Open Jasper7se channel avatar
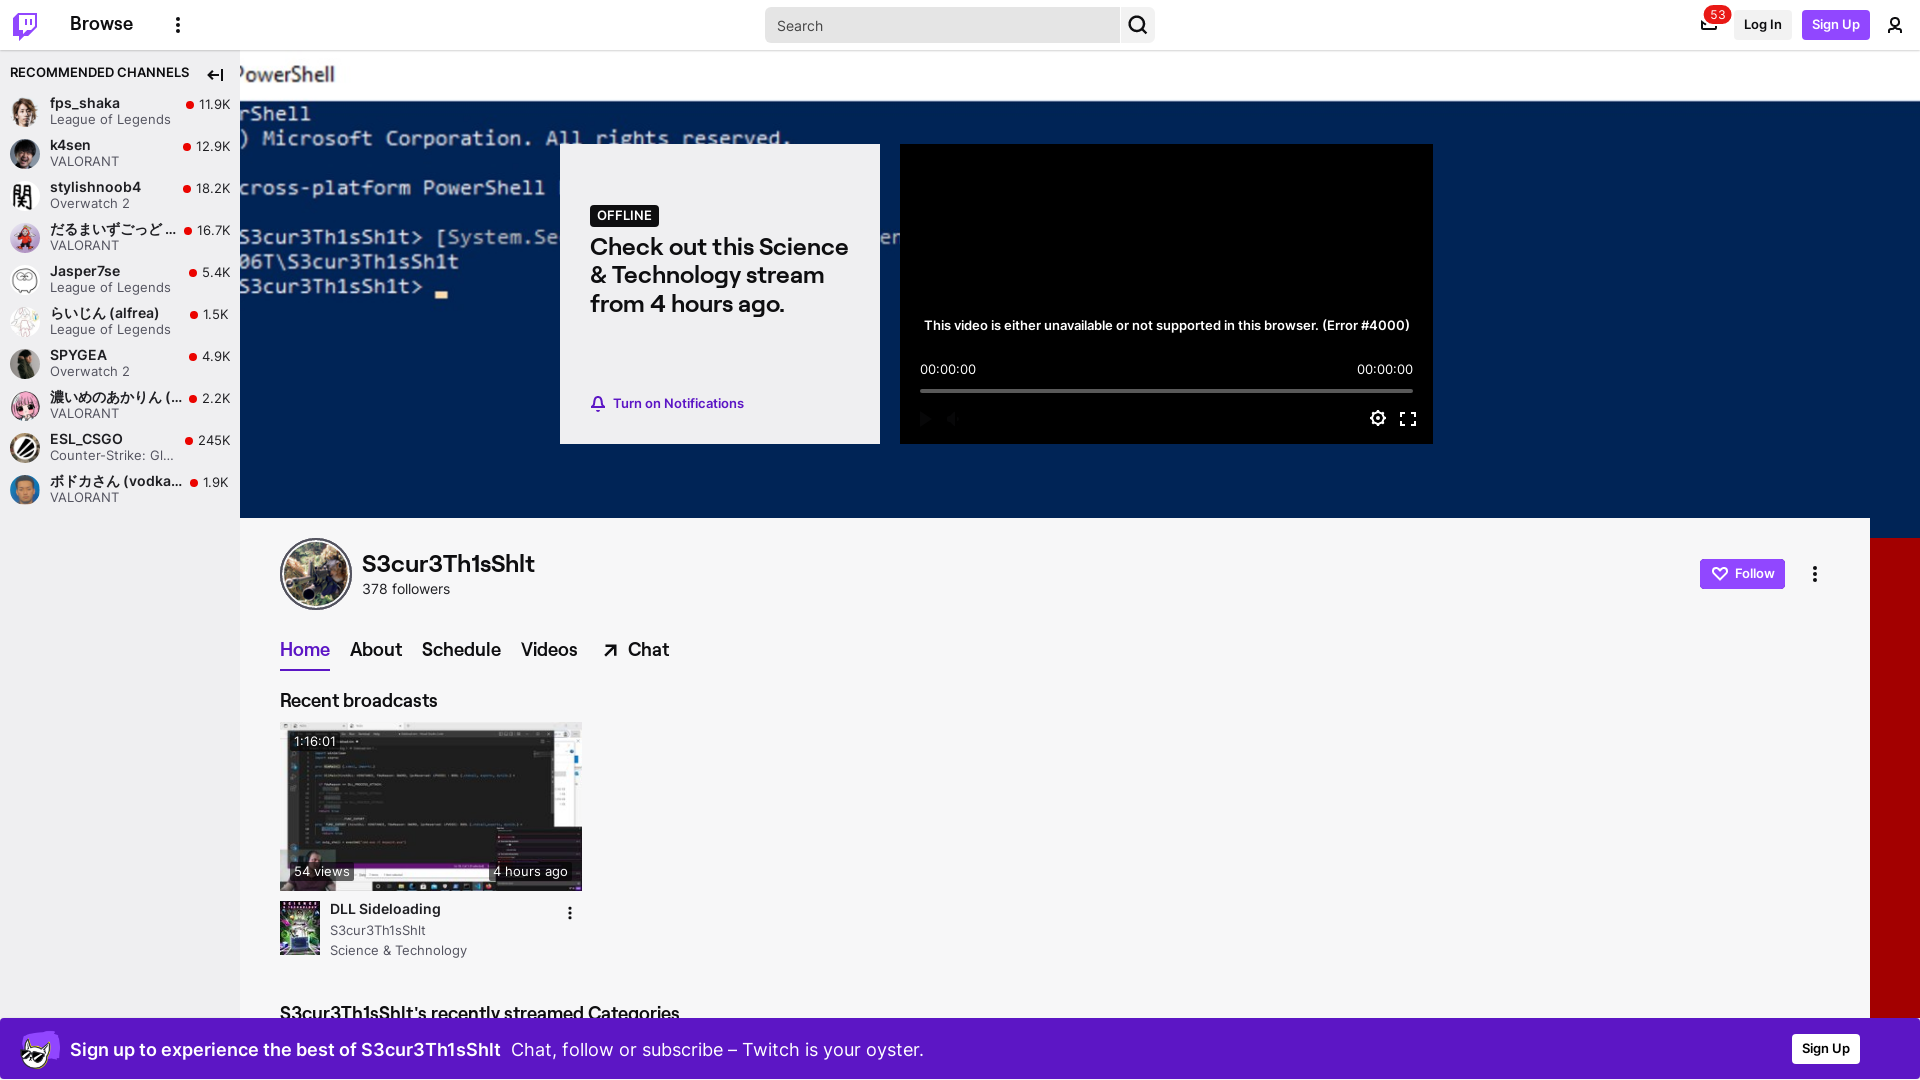 (x=25, y=279)
